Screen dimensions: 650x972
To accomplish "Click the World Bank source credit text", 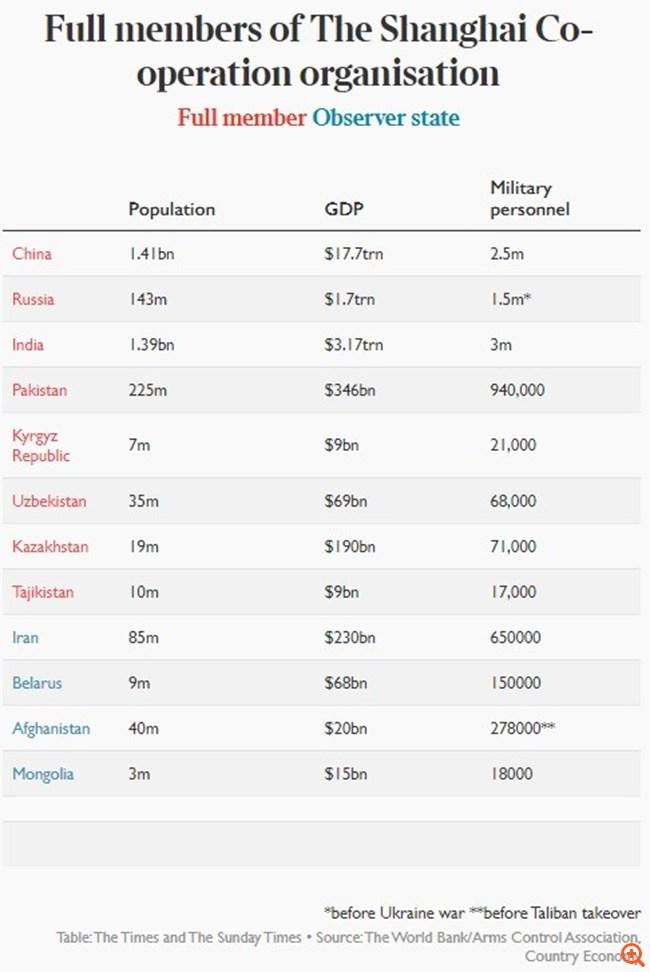I will (500, 937).
